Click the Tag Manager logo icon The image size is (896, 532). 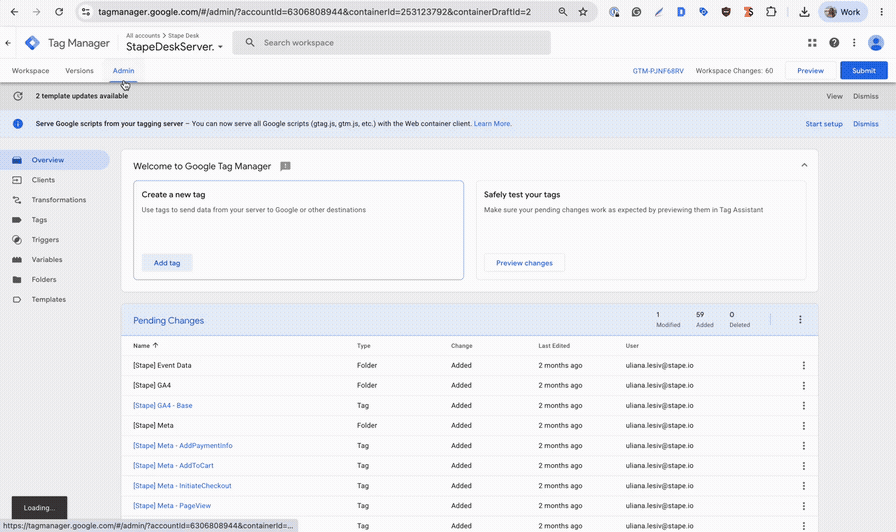[x=33, y=43]
